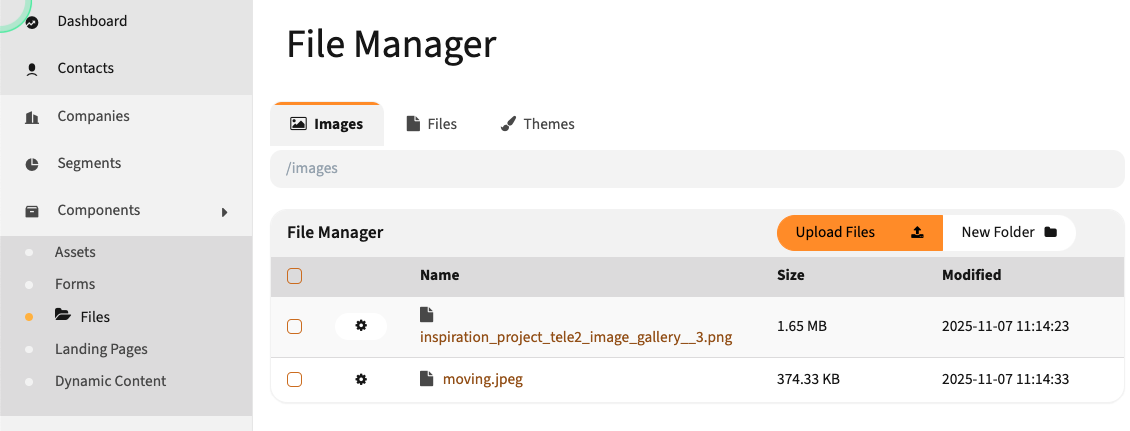1130x431 pixels.
Task: Open the Dashboard sidebar item
Action: pyautogui.click(x=126, y=22)
